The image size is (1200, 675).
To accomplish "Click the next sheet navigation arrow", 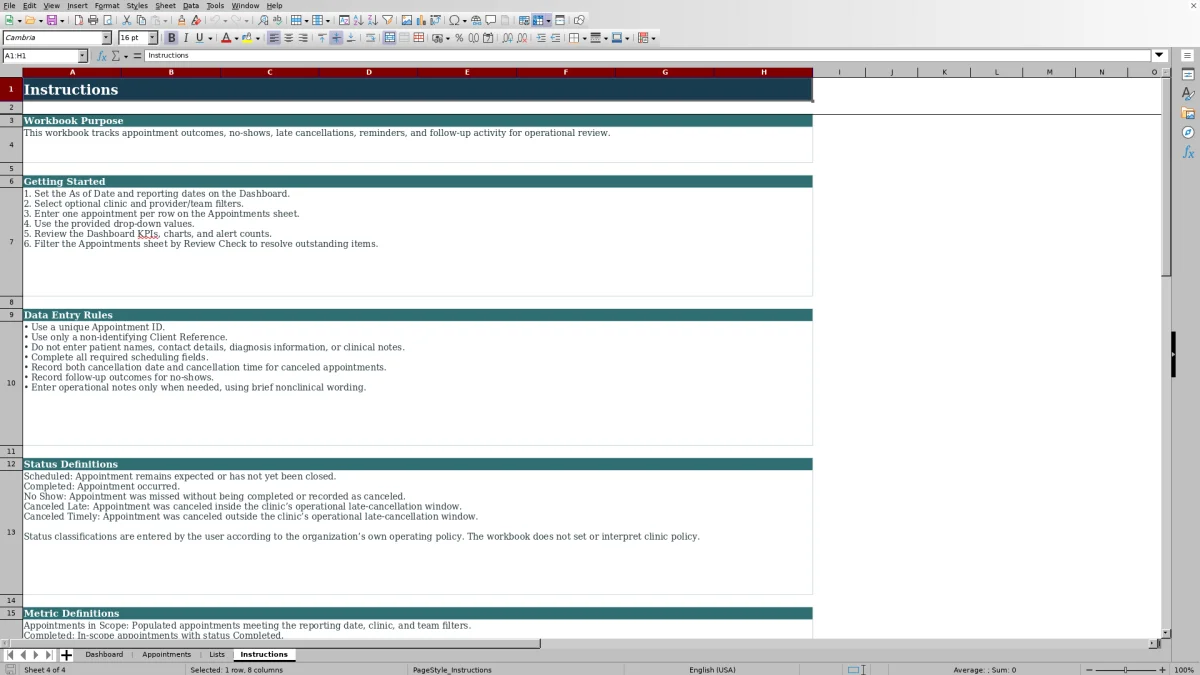I will point(35,655).
